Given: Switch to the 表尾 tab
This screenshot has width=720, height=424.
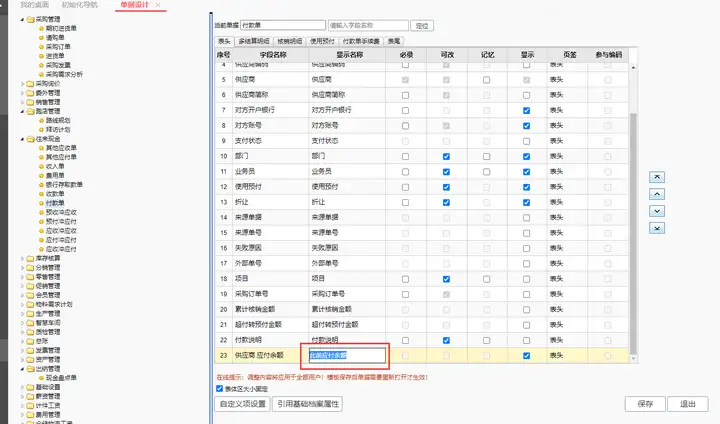Looking at the screenshot, I should point(394,41).
